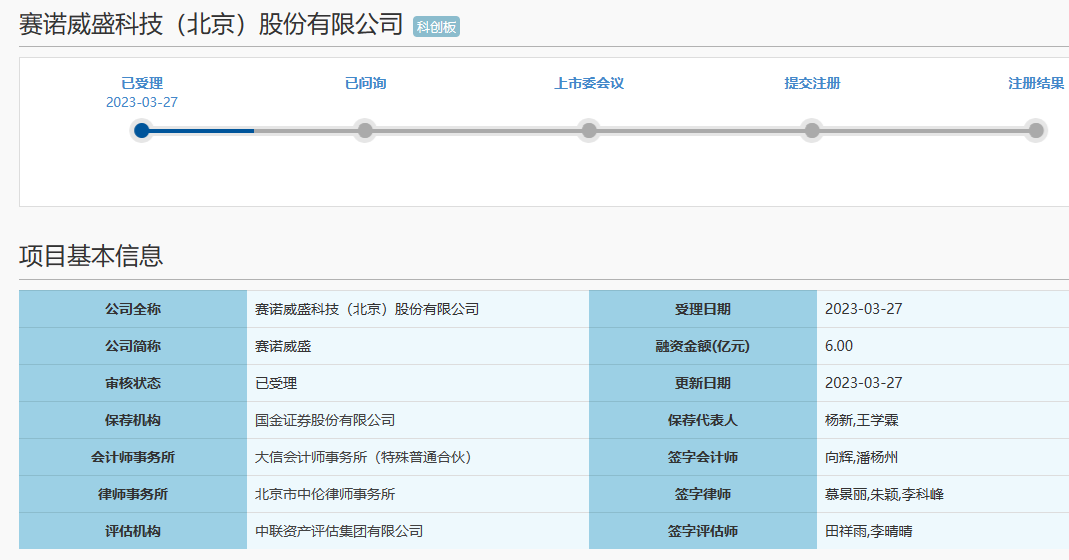The image size is (1069, 560).
Task: Click the 受理日期 value 2023-03-27
Action: (x=864, y=309)
